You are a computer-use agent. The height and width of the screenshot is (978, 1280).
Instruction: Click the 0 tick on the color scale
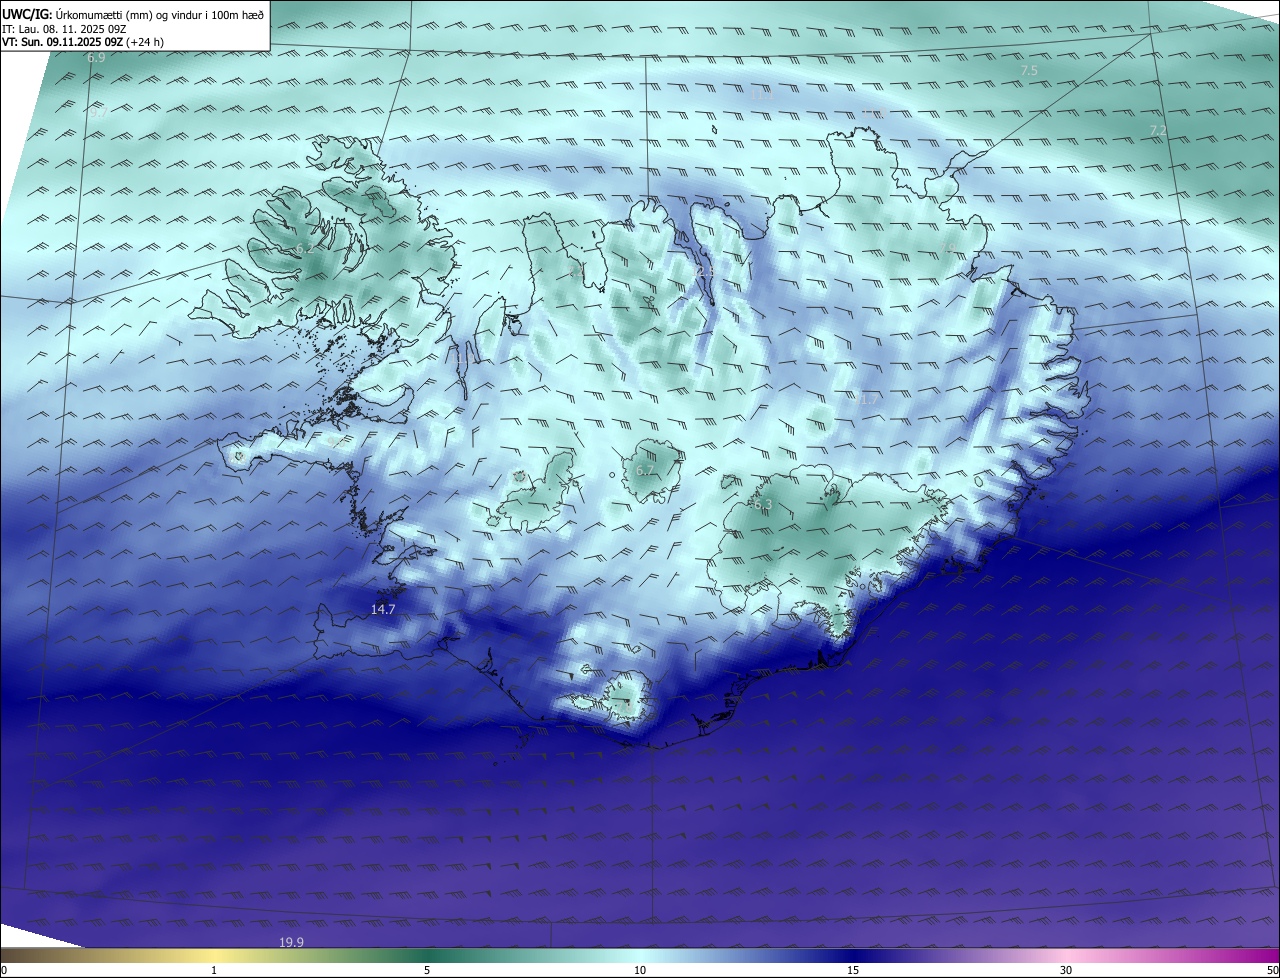tap(3, 970)
